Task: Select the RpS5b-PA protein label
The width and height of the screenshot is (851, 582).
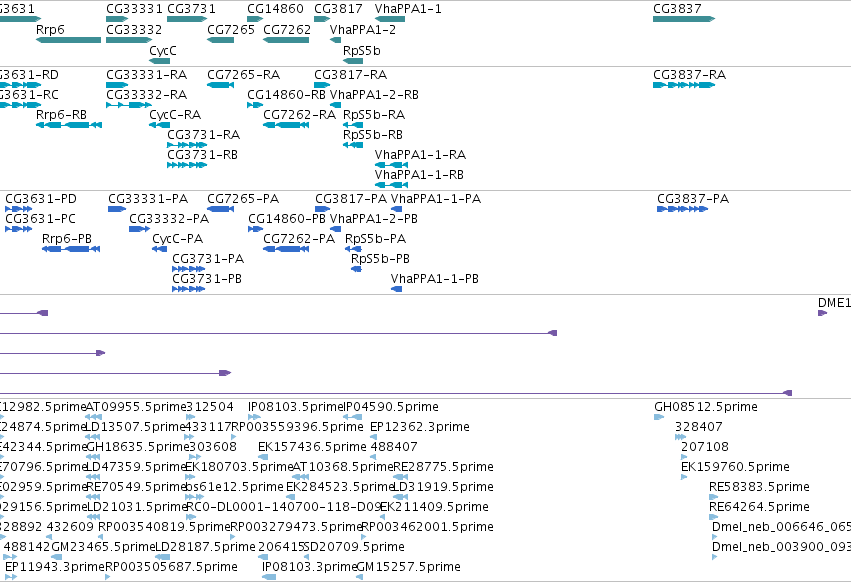Action: [376, 239]
